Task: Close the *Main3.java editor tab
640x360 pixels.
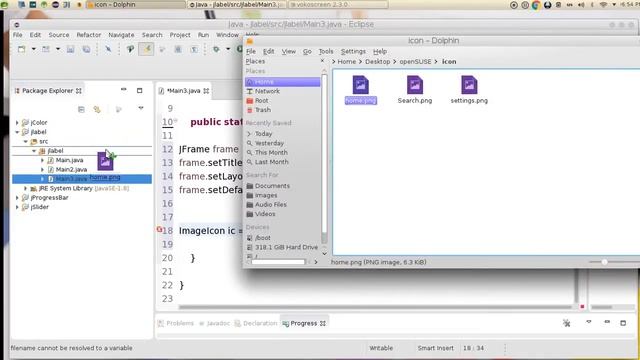Action: click(x=206, y=91)
